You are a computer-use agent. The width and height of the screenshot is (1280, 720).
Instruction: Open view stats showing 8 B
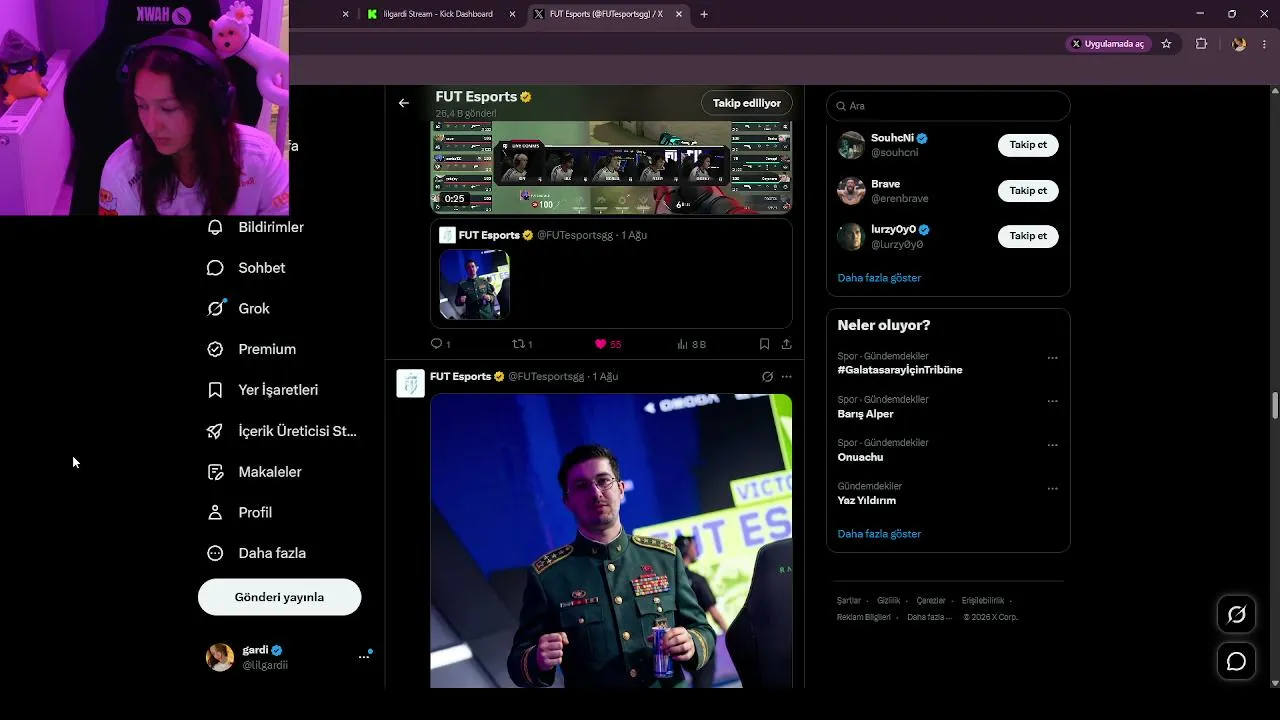point(691,344)
